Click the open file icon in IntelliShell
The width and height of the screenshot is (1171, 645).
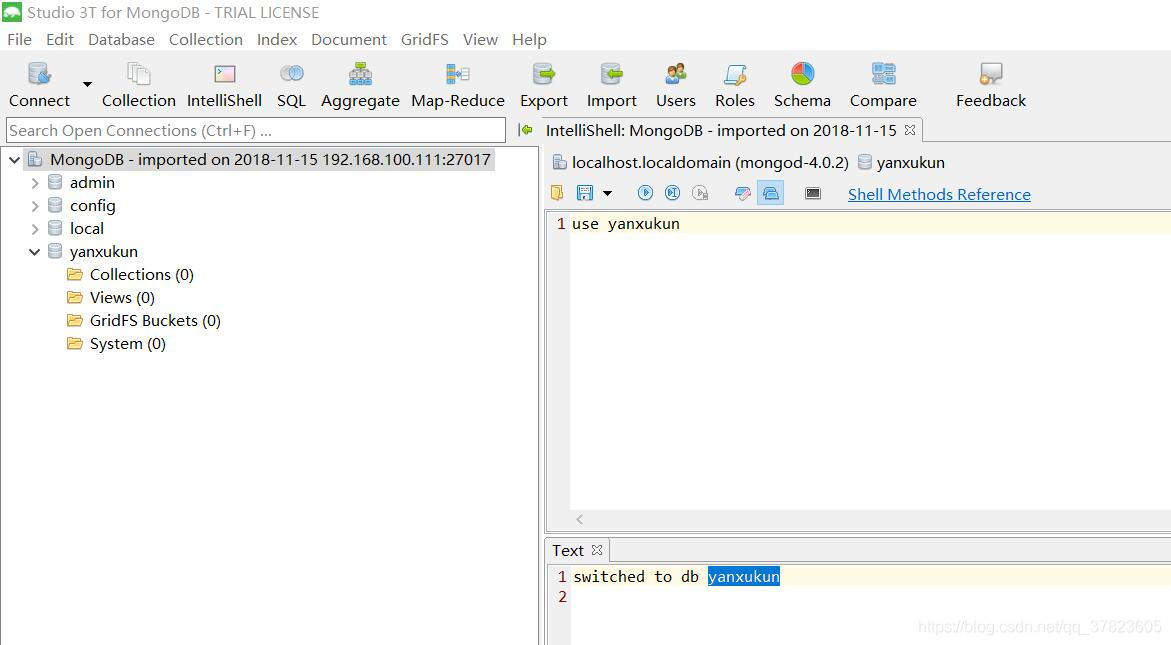557,193
